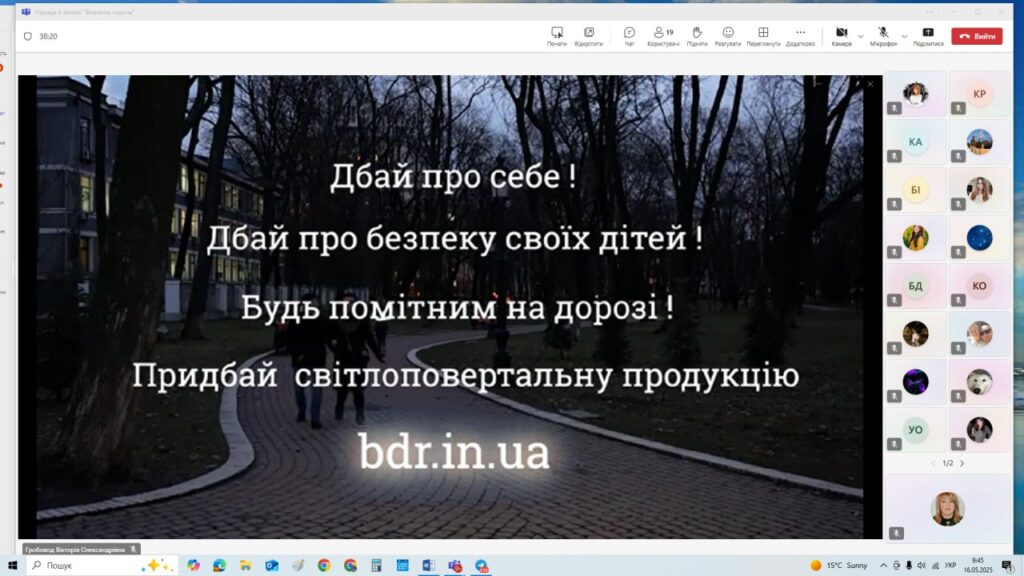The height and width of the screenshot is (576, 1024).
Task: Raise hand with the Підняти icon
Action: click(697, 36)
